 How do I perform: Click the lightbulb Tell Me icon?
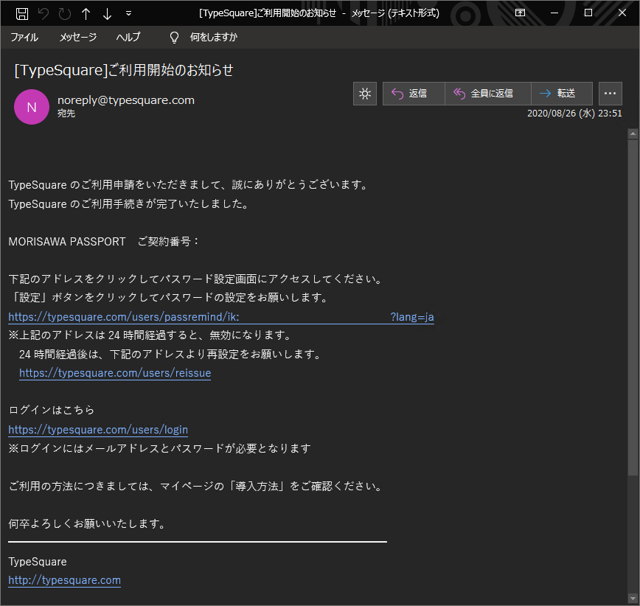pos(174,38)
